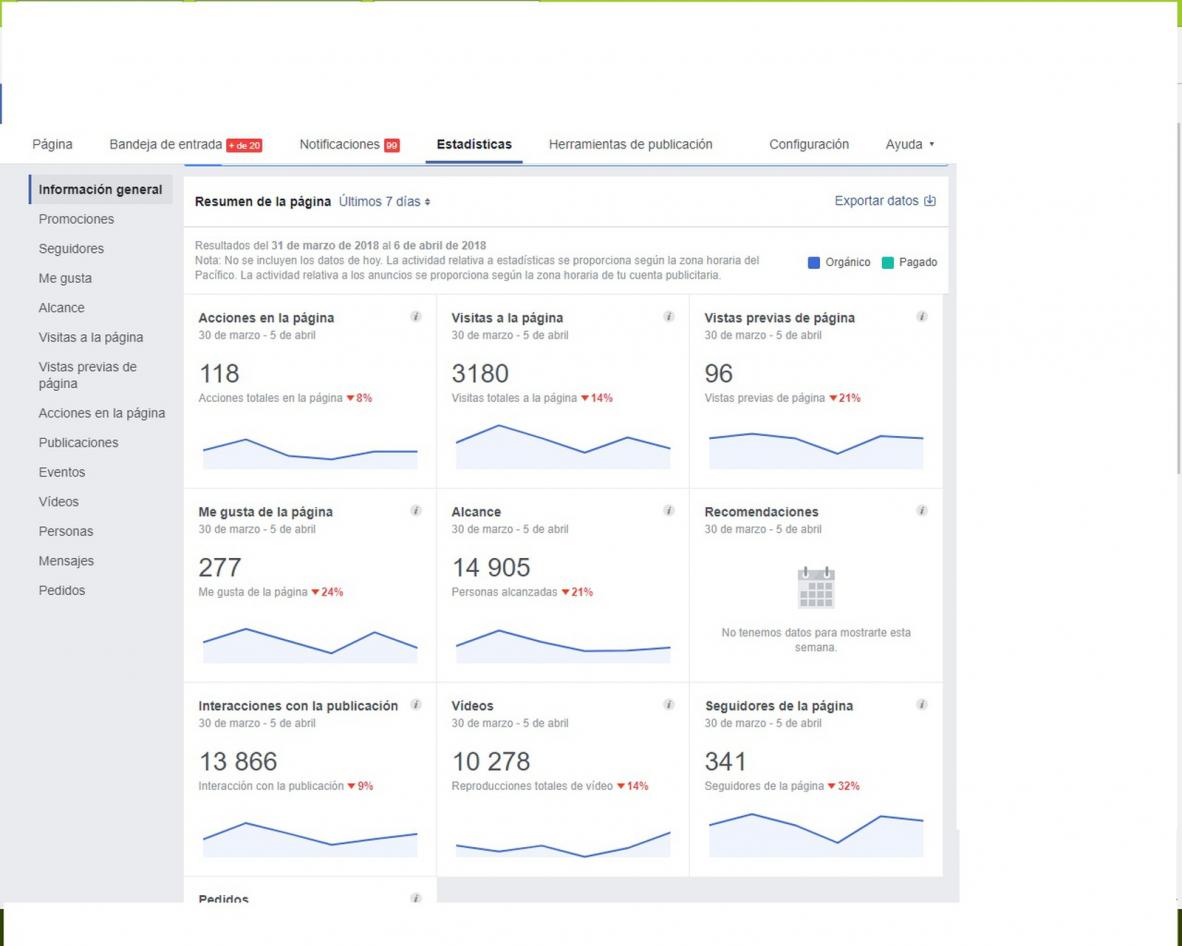Viewport: 1182px width, 946px height.
Task: Click Exportar datos link
Action: click(x=885, y=201)
